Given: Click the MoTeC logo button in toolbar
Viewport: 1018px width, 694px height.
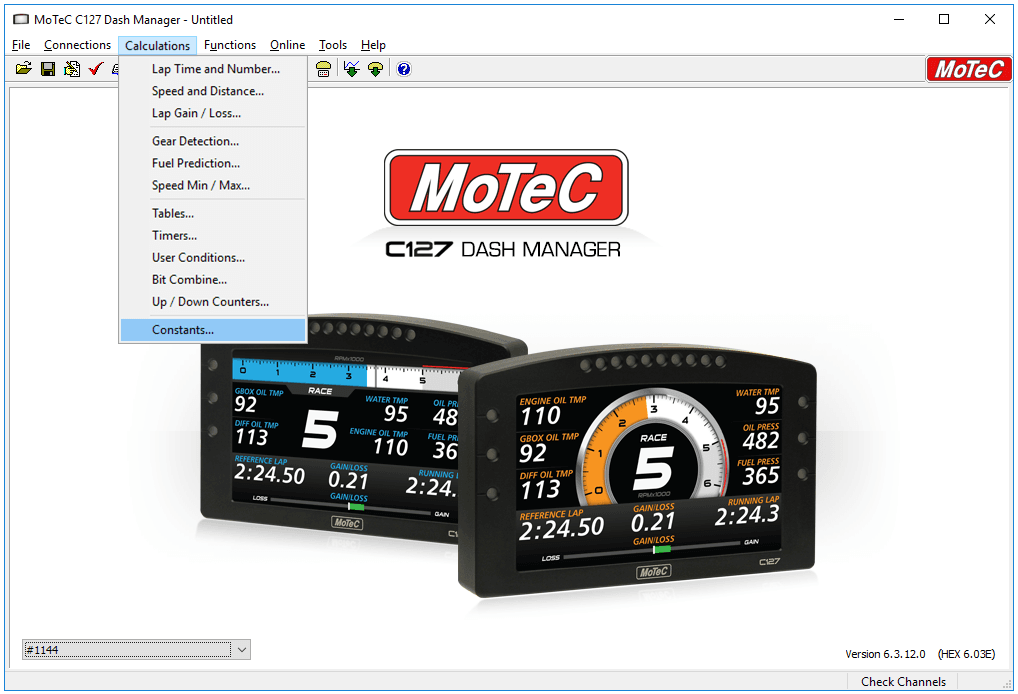Looking at the screenshot, I should pyautogui.click(x=968, y=69).
